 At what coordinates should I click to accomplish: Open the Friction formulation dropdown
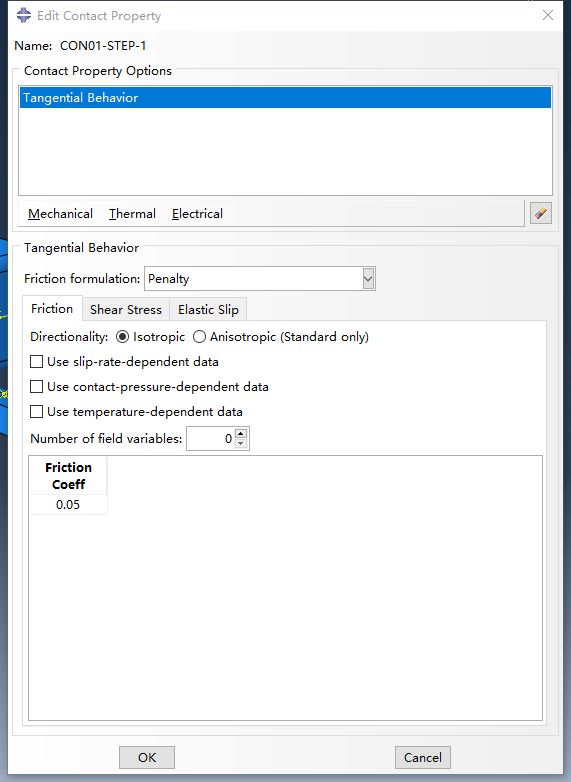click(368, 279)
